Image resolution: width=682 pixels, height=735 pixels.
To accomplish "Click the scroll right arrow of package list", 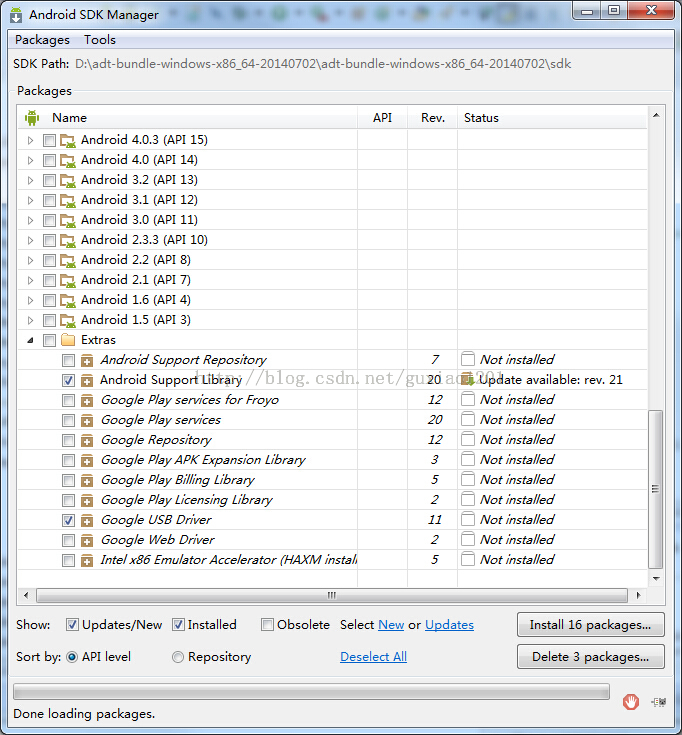I will pyautogui.click(x=638, y=595).
